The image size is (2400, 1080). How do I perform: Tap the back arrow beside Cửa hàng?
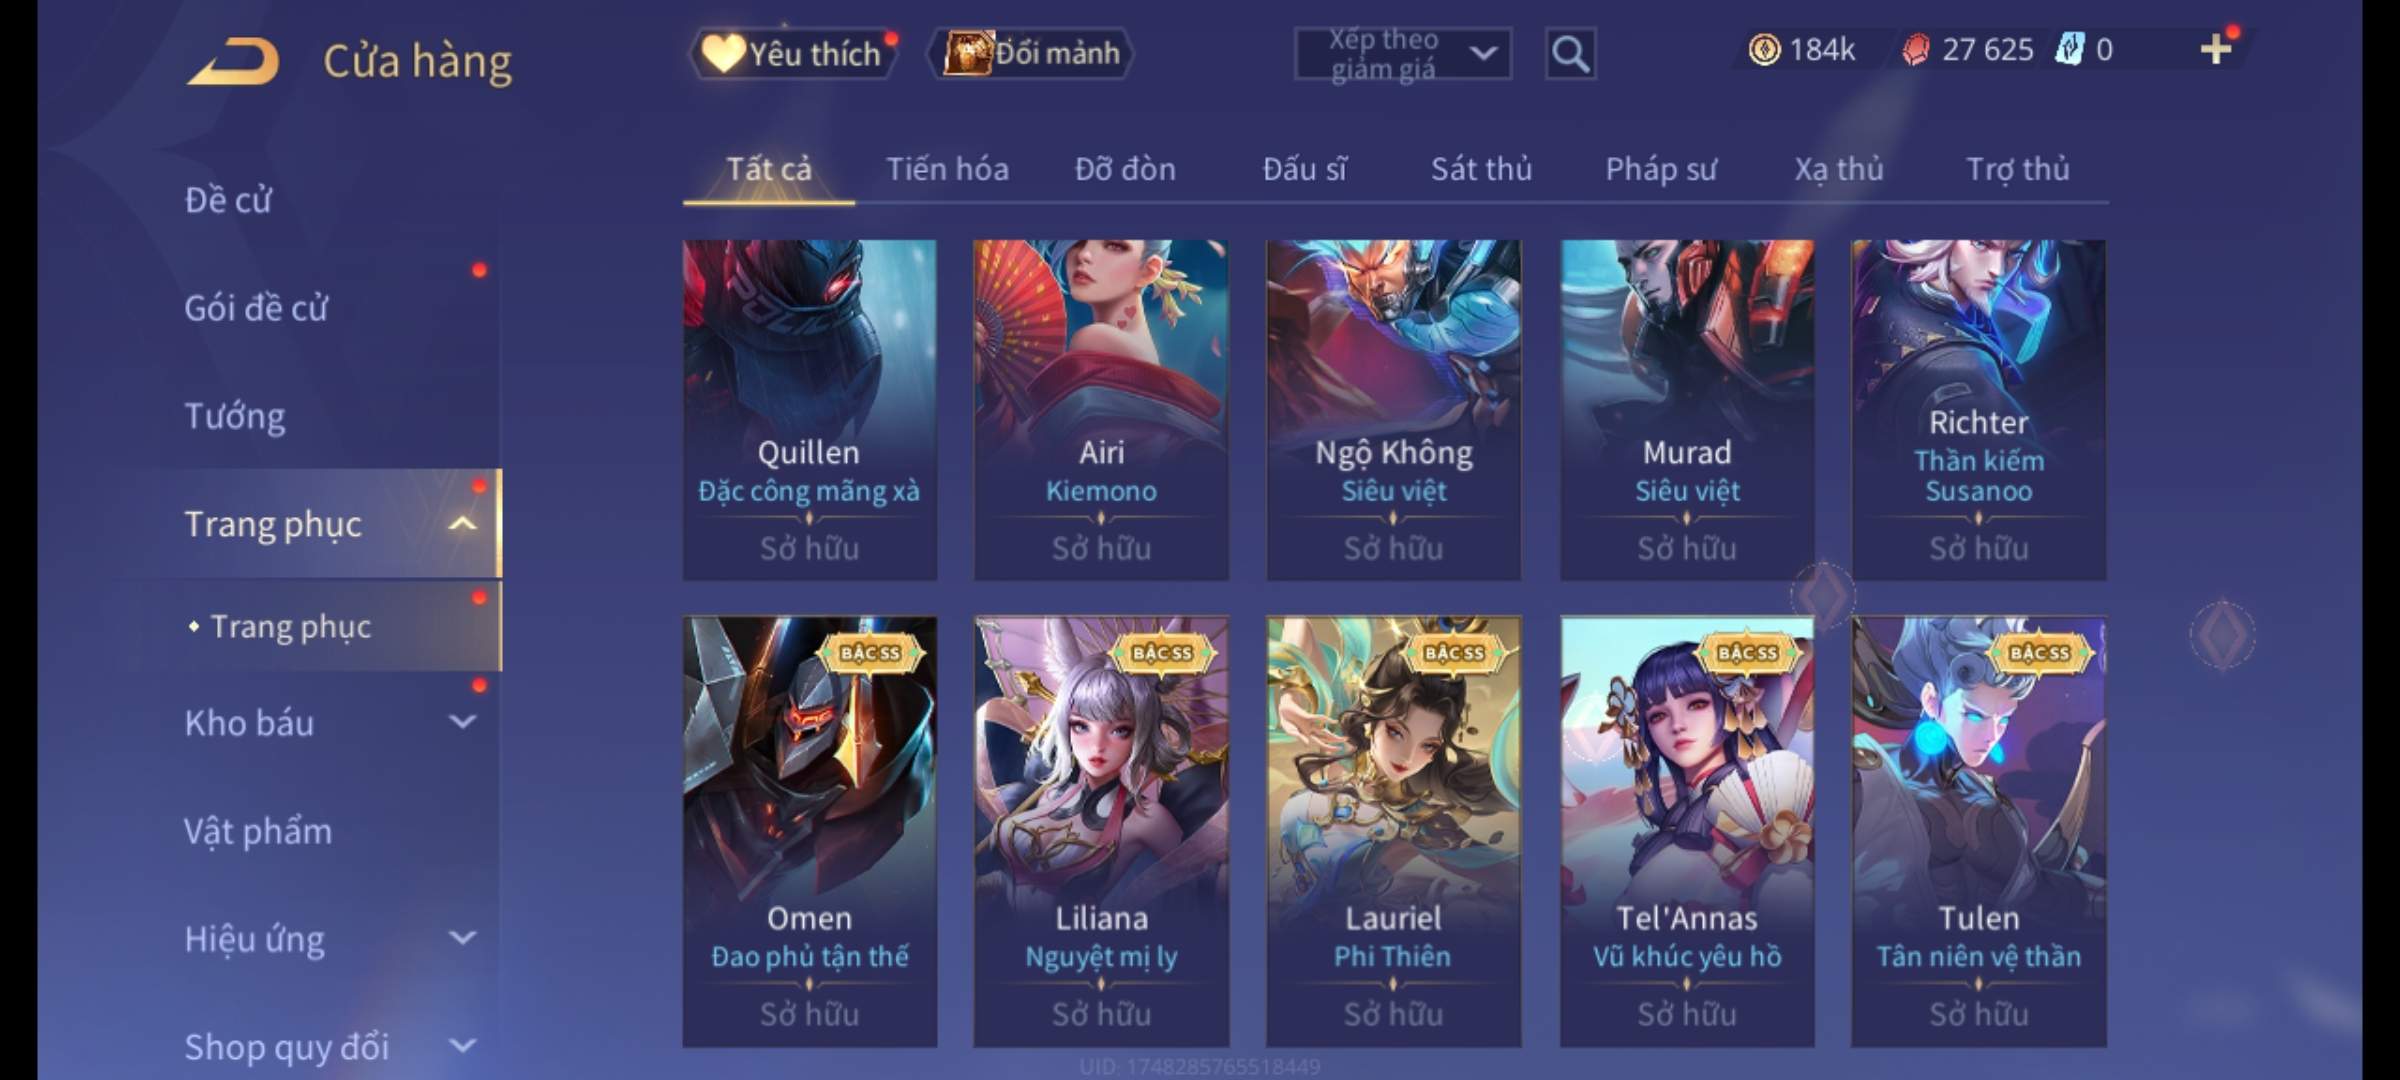coord(234,60)
